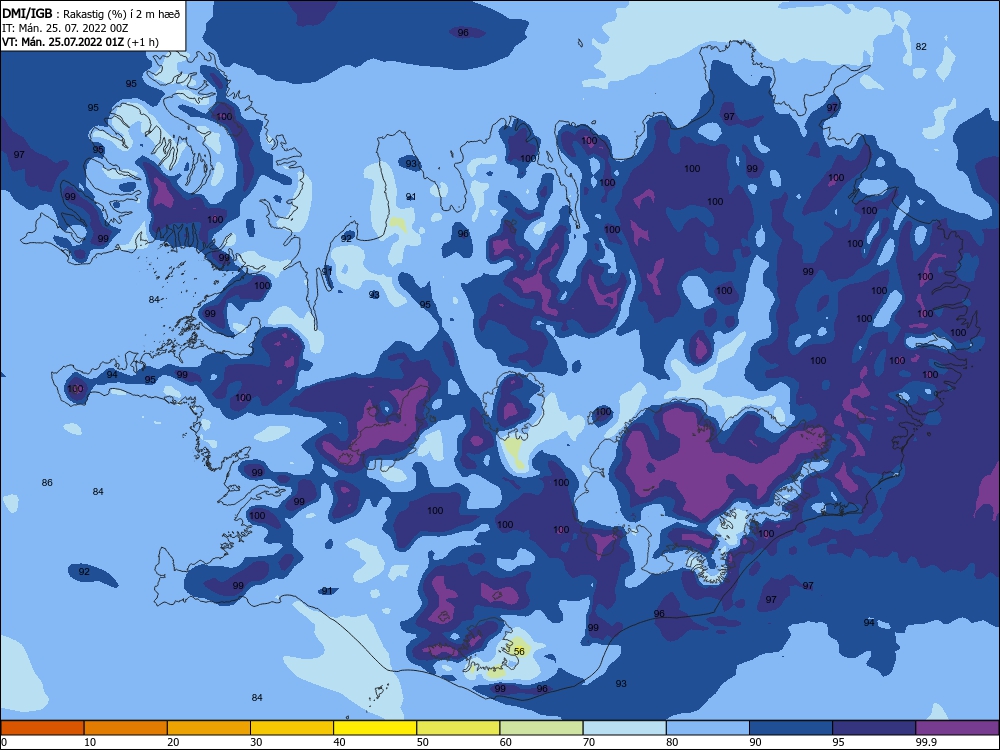Click the bright yellow 40–50 legend swatch
1000x750 pixels.
click(375, 728)
